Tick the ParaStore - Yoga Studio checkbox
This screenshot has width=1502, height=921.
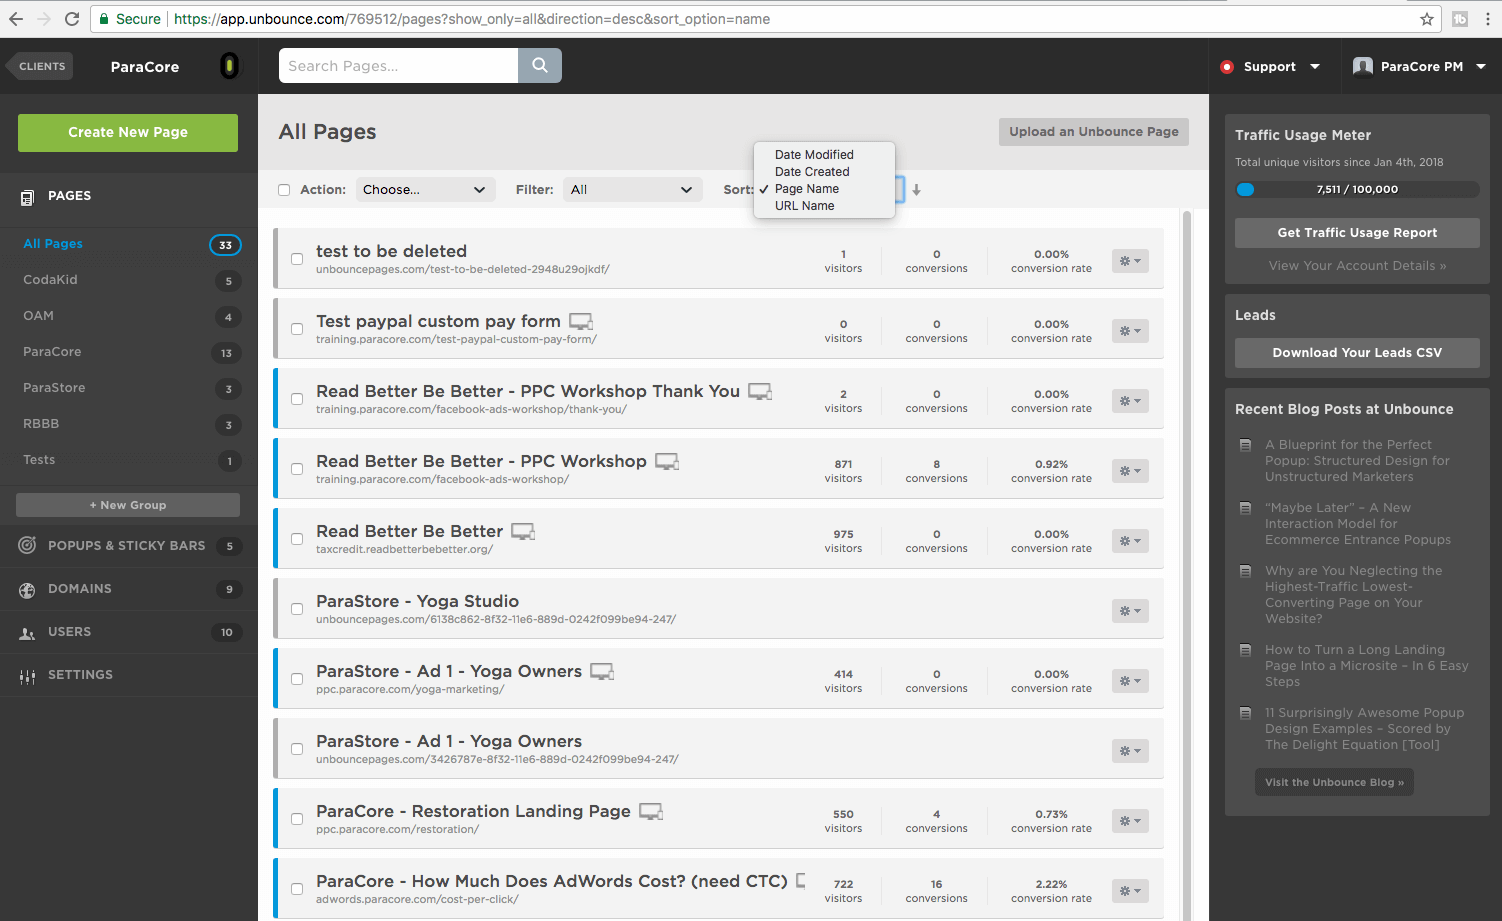[297, 609]
